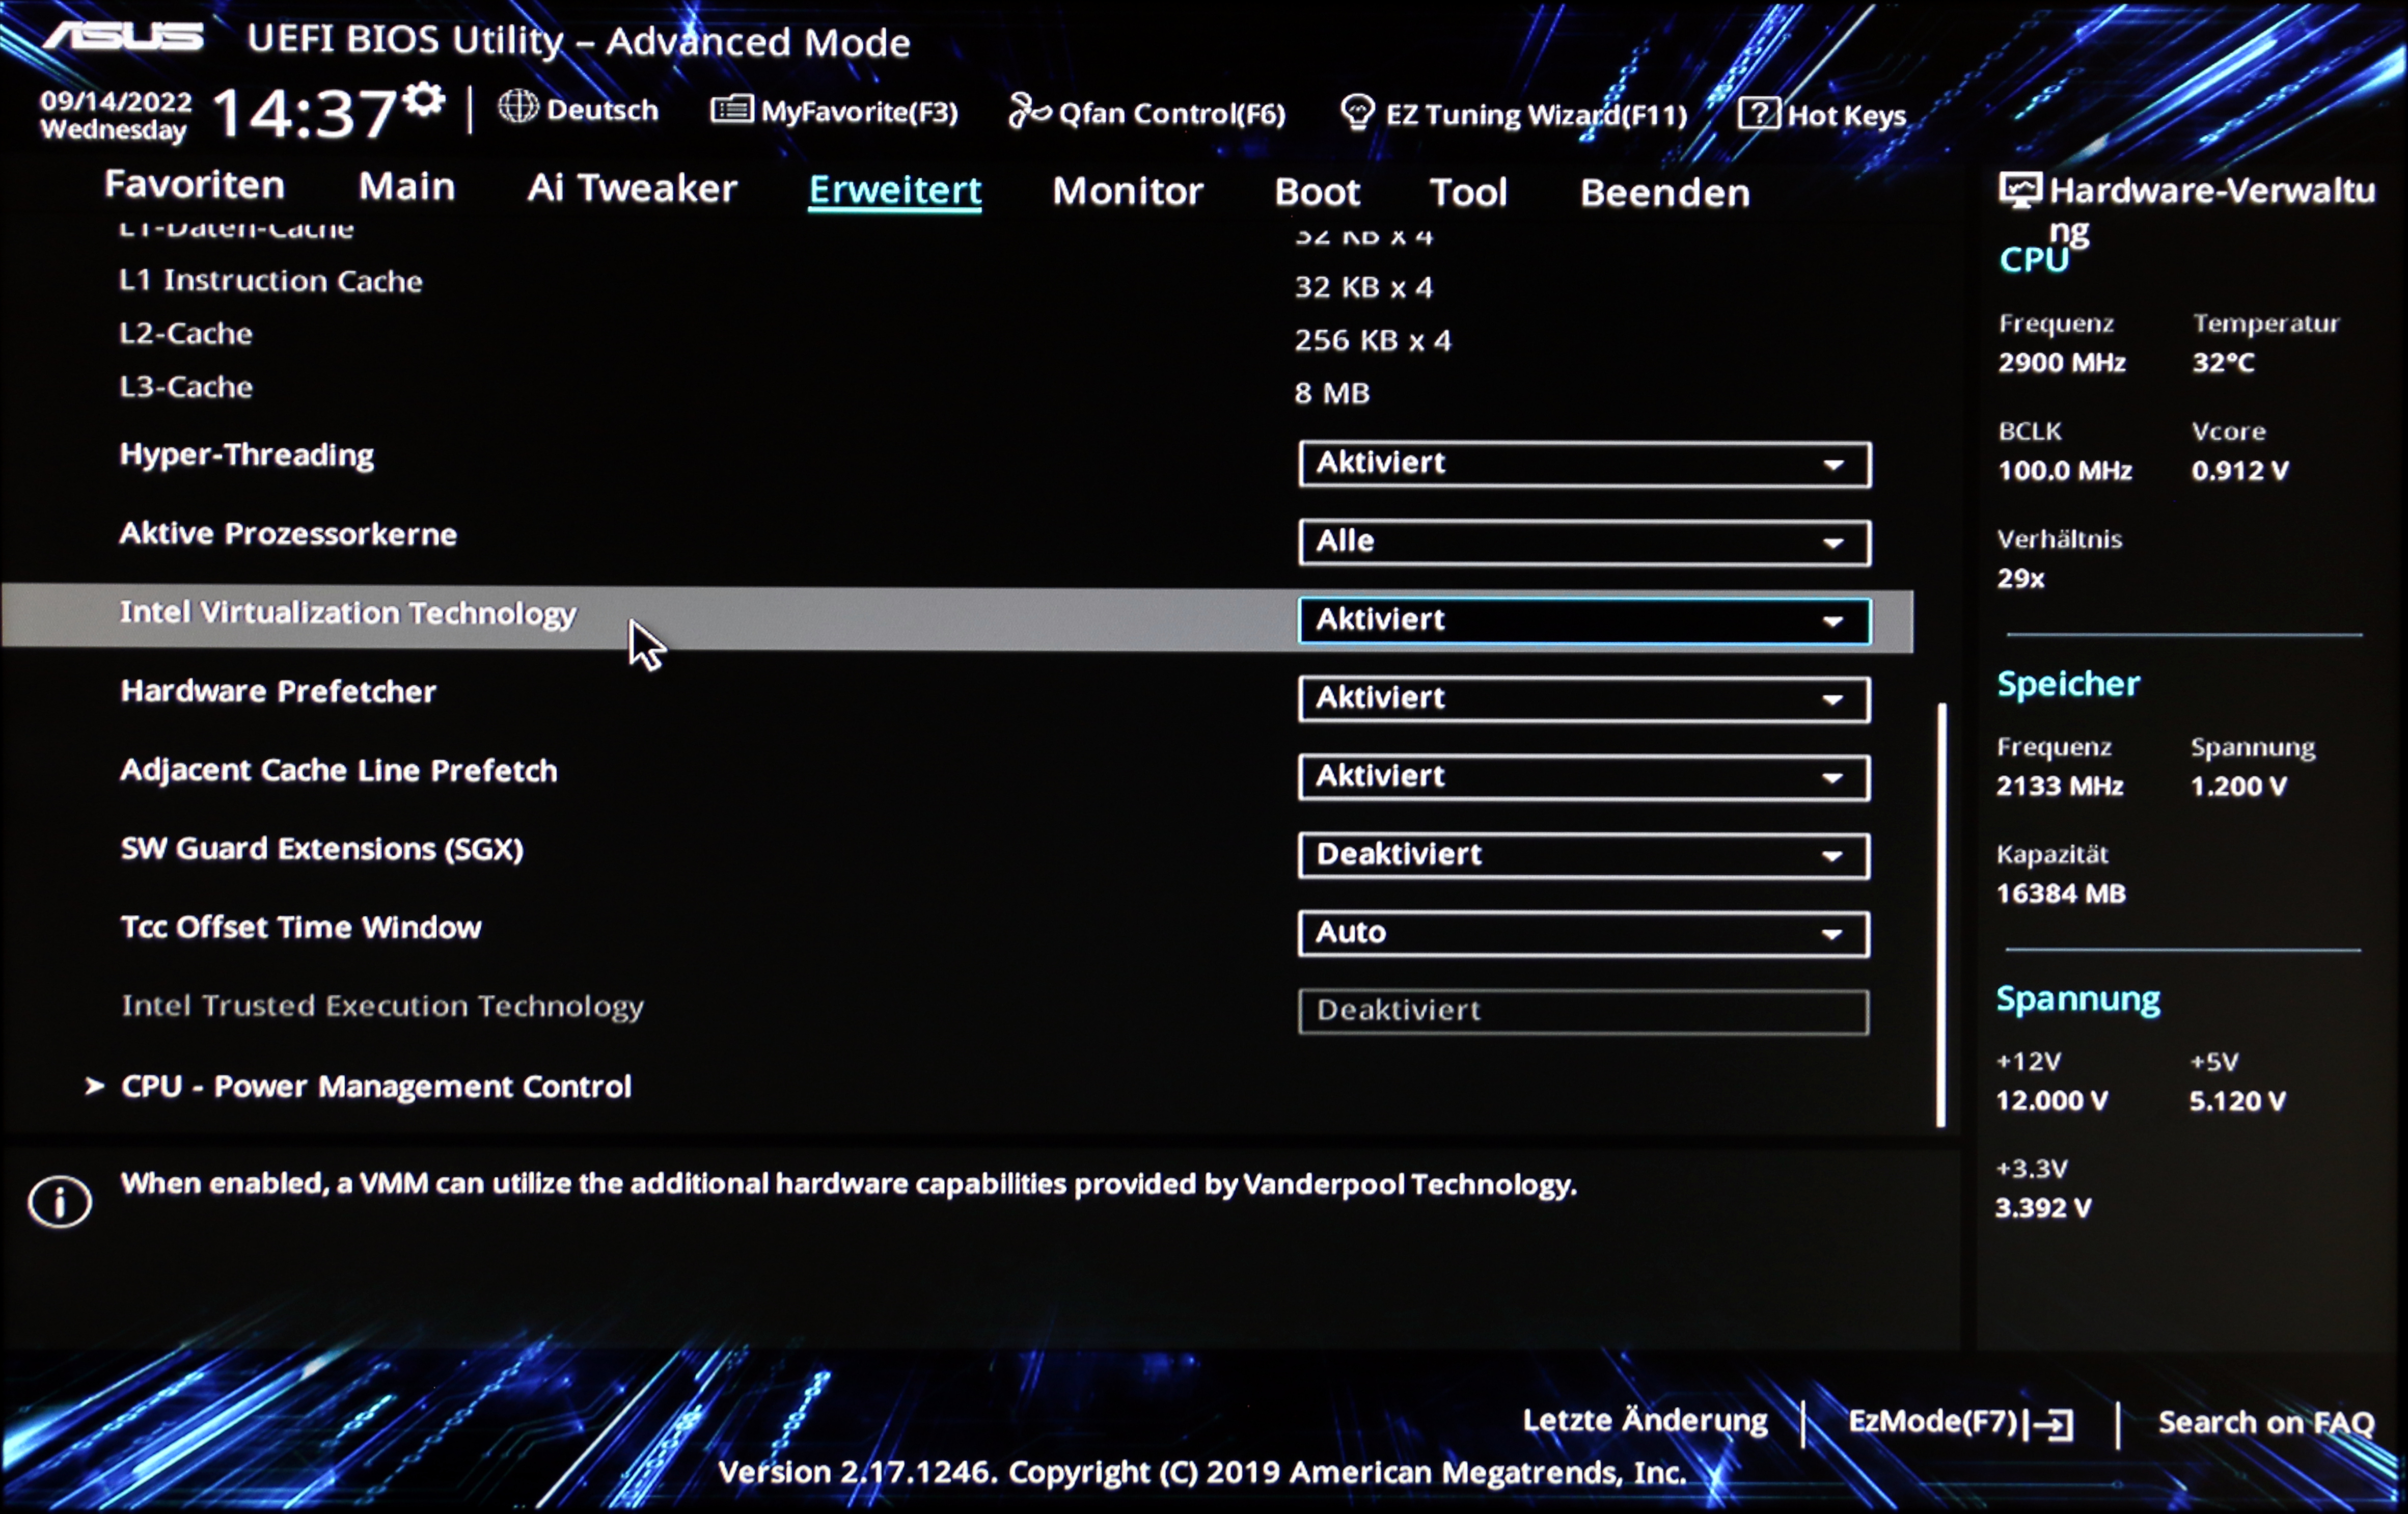2408x1514 pixels.
Task: Launch EZ Tuning Wizard bulb icon
Action: click(1357, 112)
